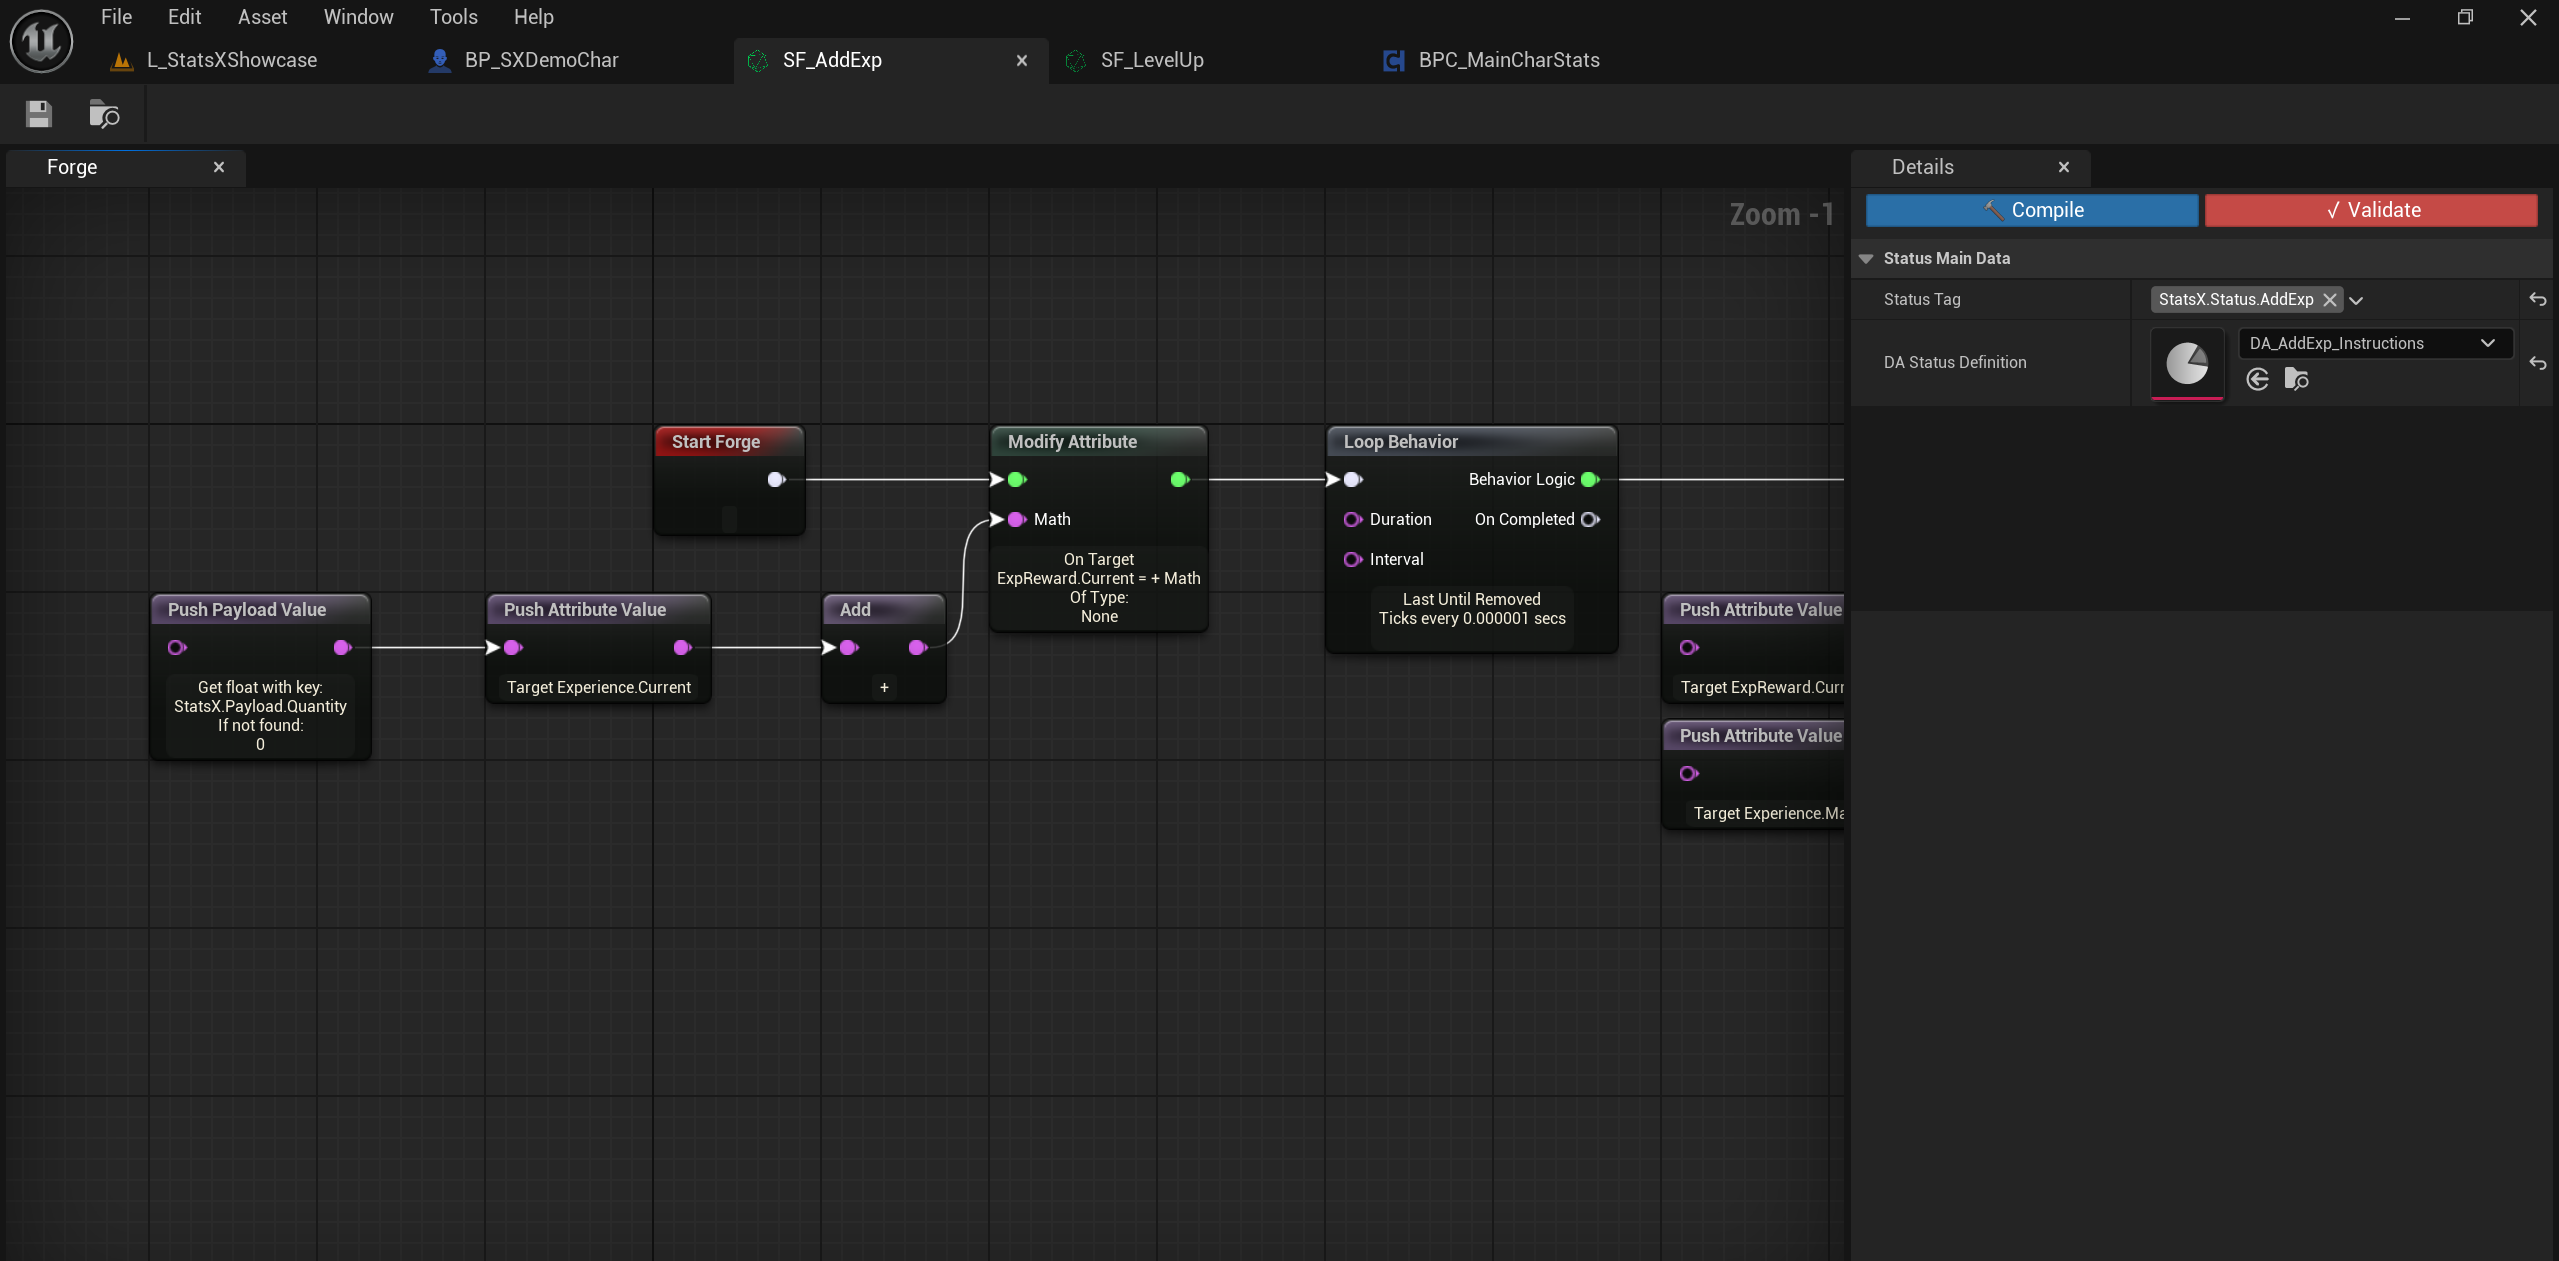Click Duration pin on Loop Behavior
Screen dimensions: 2559x1261
coord(1352,519)
